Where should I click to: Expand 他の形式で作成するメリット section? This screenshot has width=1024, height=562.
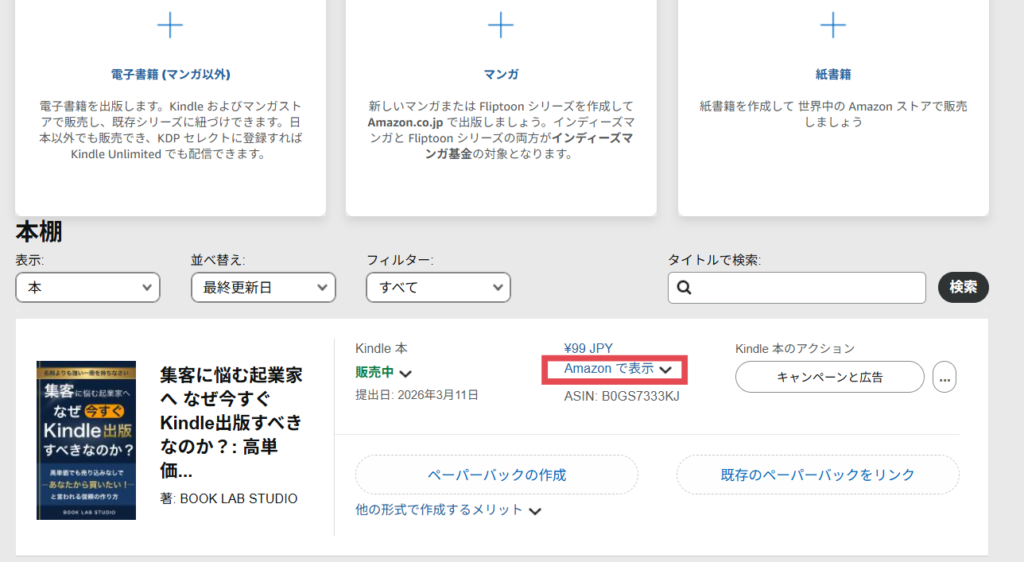pyautogui.click(x=448, y=510)
